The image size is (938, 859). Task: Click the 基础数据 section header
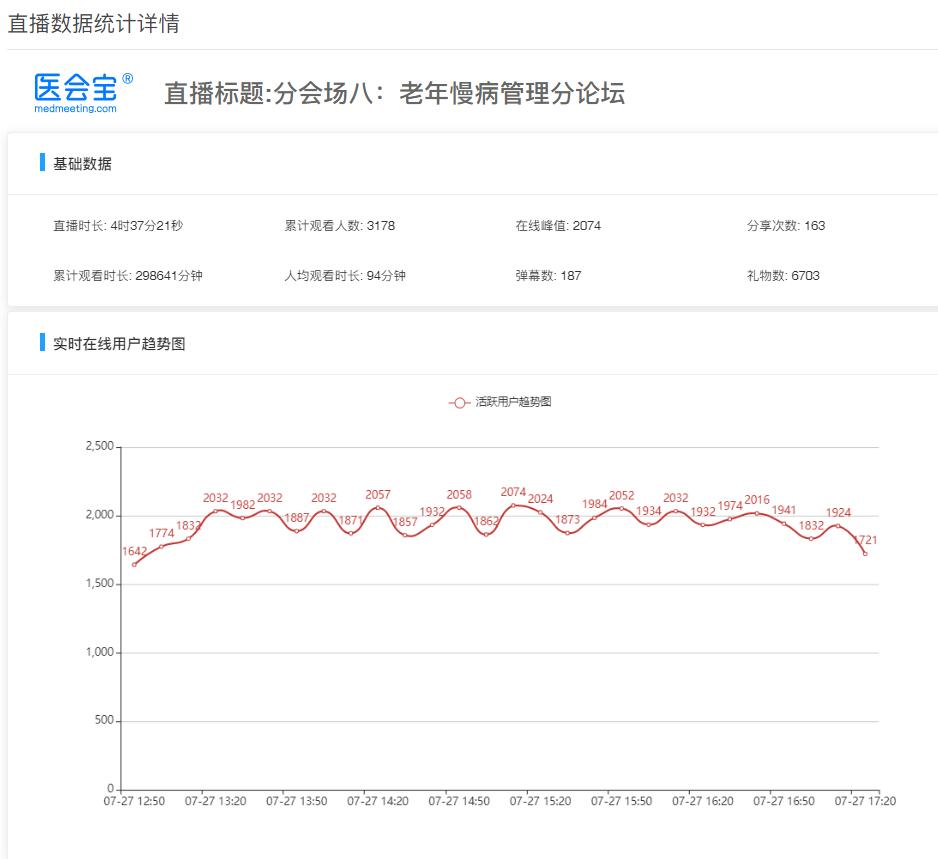[82, 163]
